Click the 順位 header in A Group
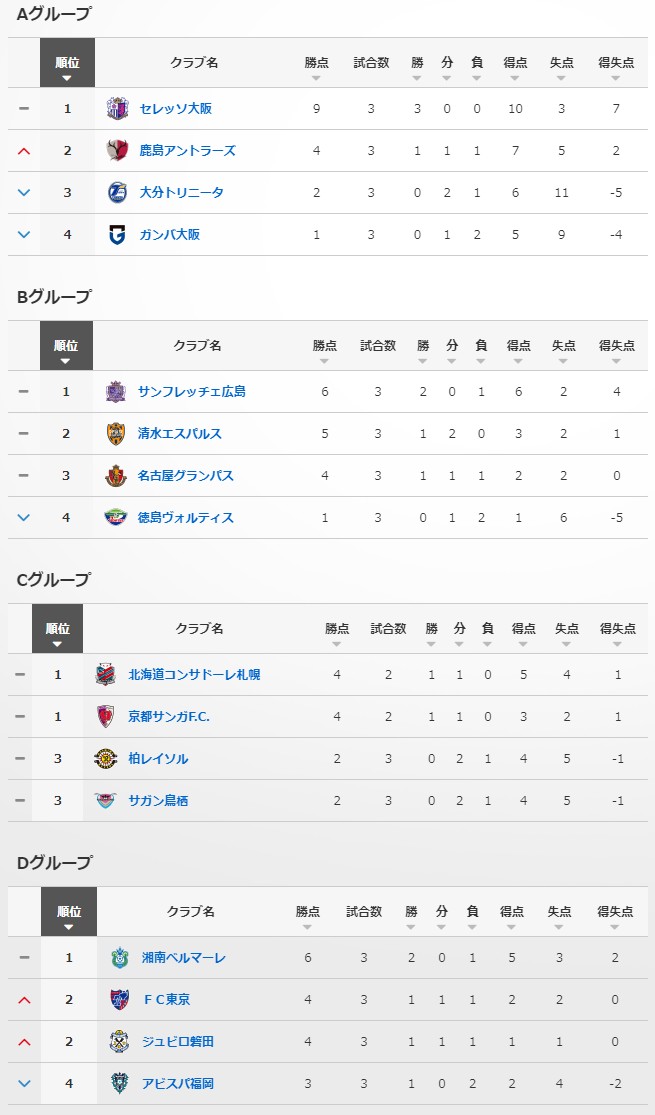This screenshot has height=1115, width=655. click(x=68, y=67)
